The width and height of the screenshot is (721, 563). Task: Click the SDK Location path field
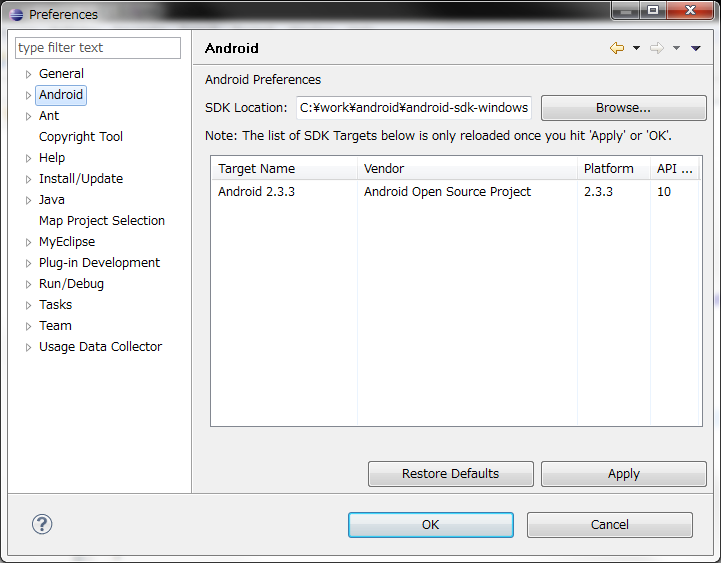(414, 108)
